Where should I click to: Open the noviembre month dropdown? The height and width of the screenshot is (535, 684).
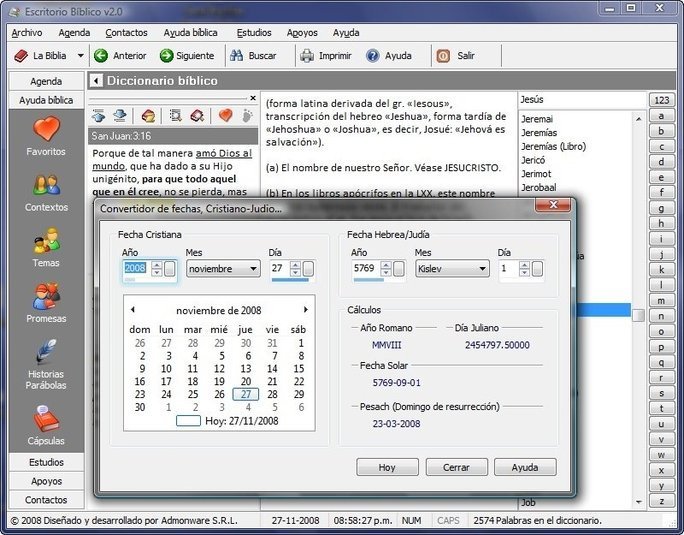point(252,269)
